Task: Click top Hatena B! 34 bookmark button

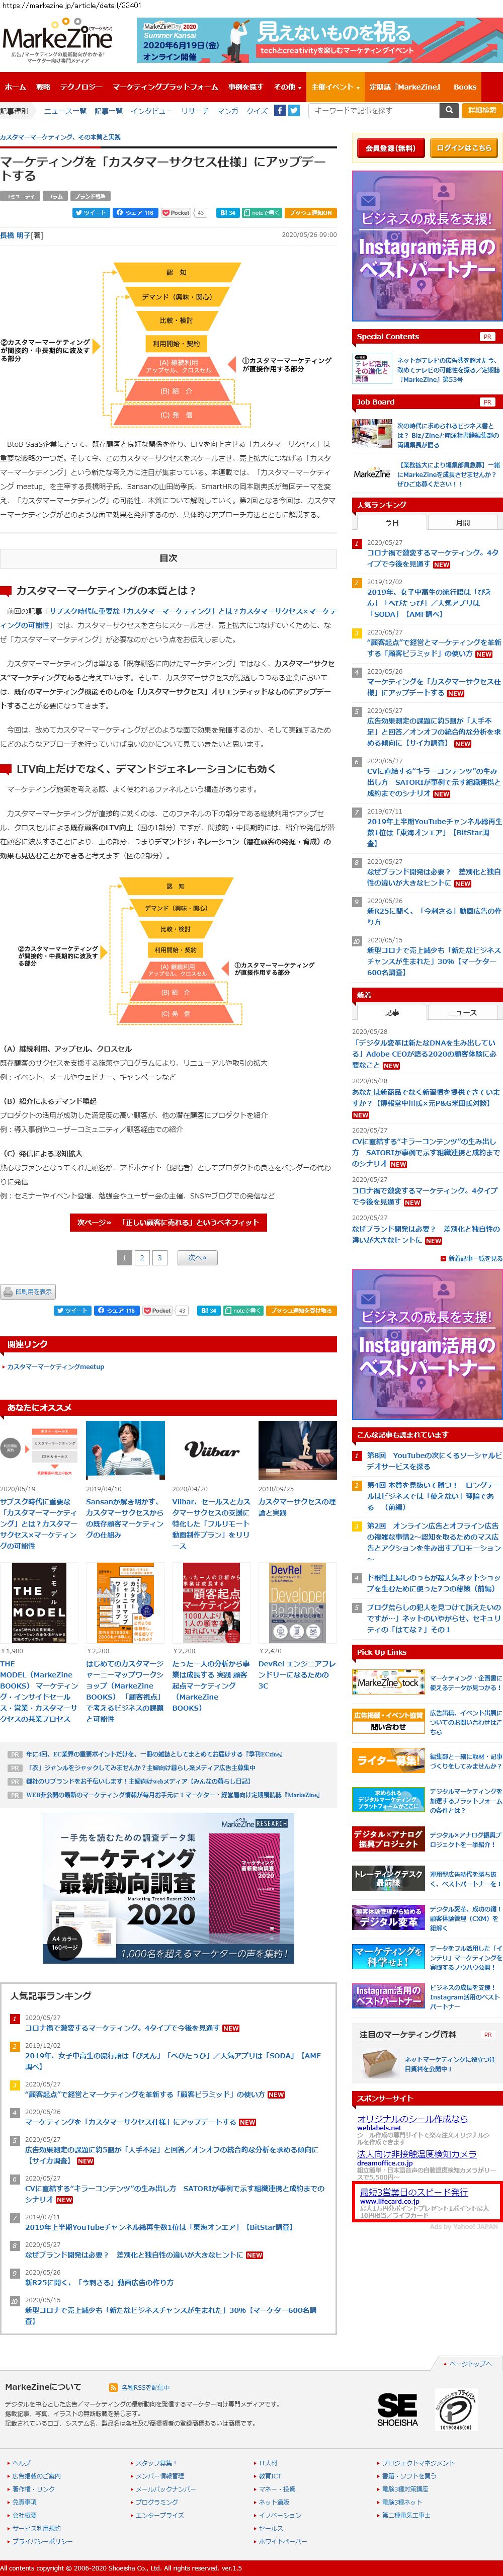Action: pos(227,213)
